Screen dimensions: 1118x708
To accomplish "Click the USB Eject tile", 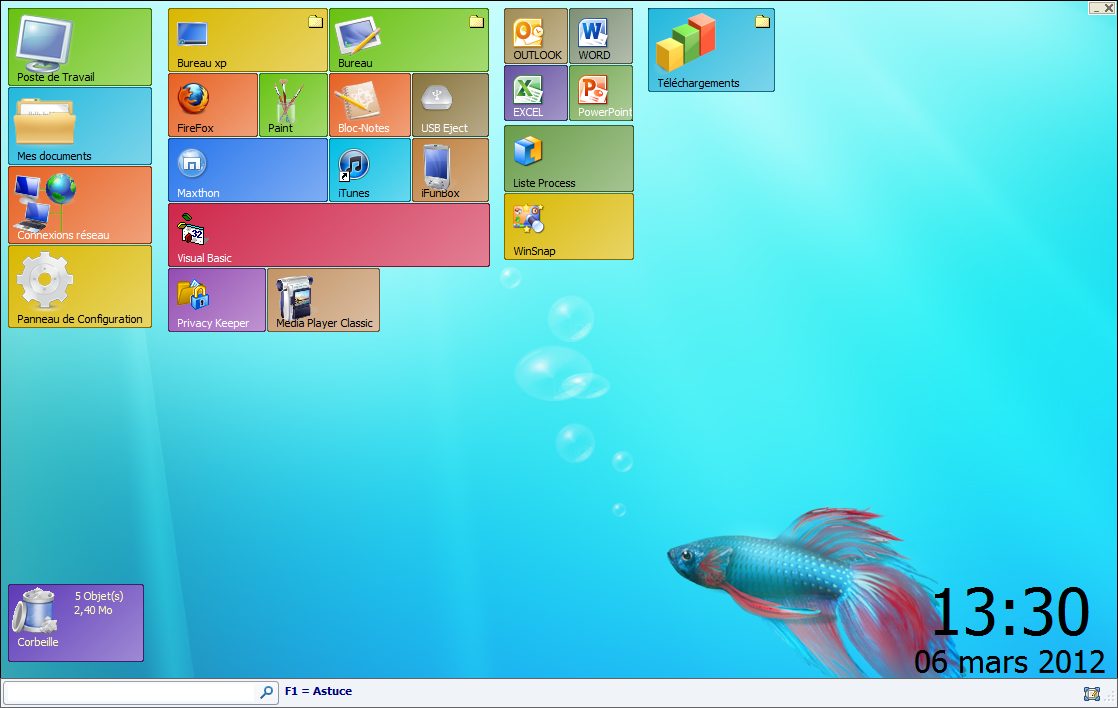I will pyautogui.click(x=450, y=104).
